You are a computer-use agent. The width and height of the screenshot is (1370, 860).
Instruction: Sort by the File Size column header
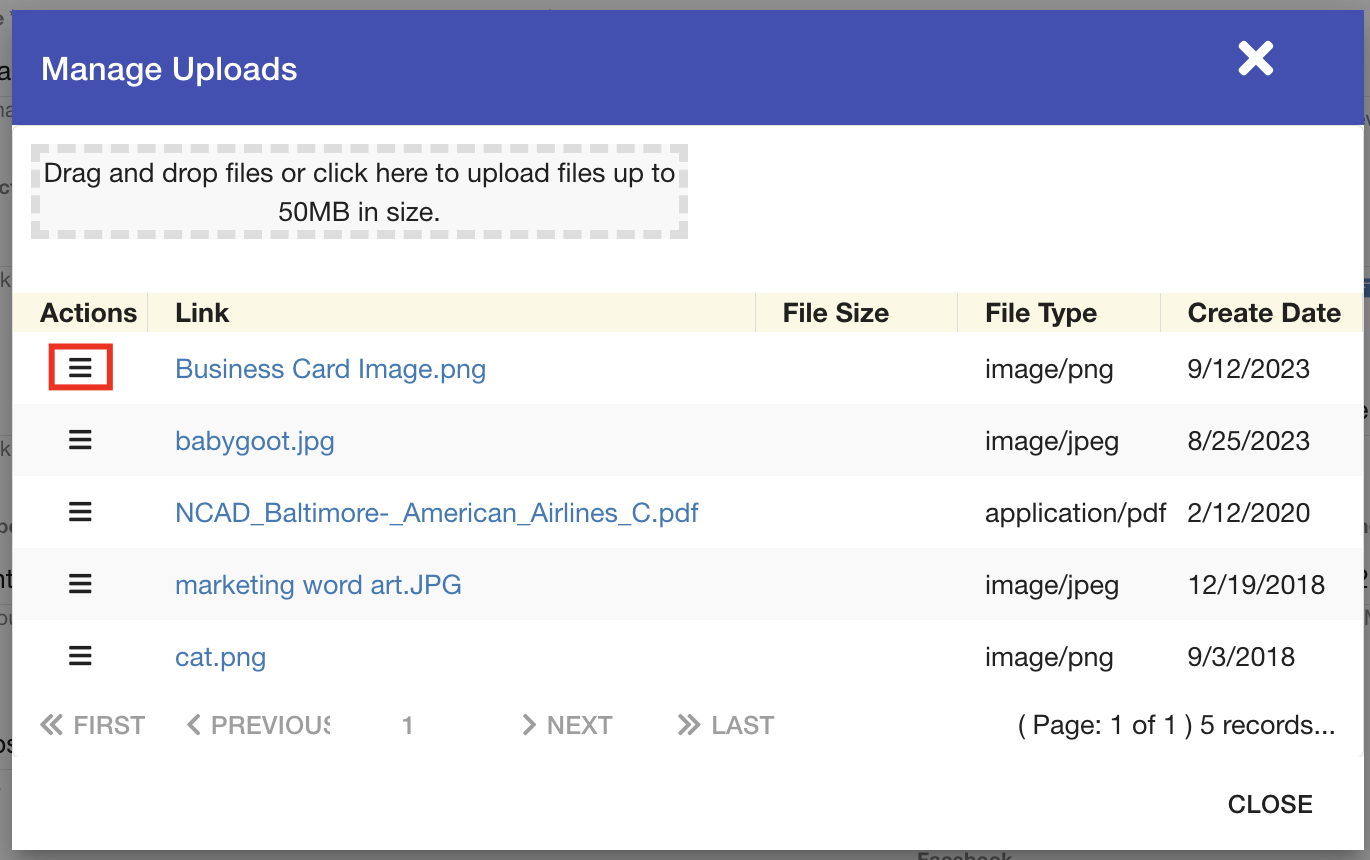point(835,313)
